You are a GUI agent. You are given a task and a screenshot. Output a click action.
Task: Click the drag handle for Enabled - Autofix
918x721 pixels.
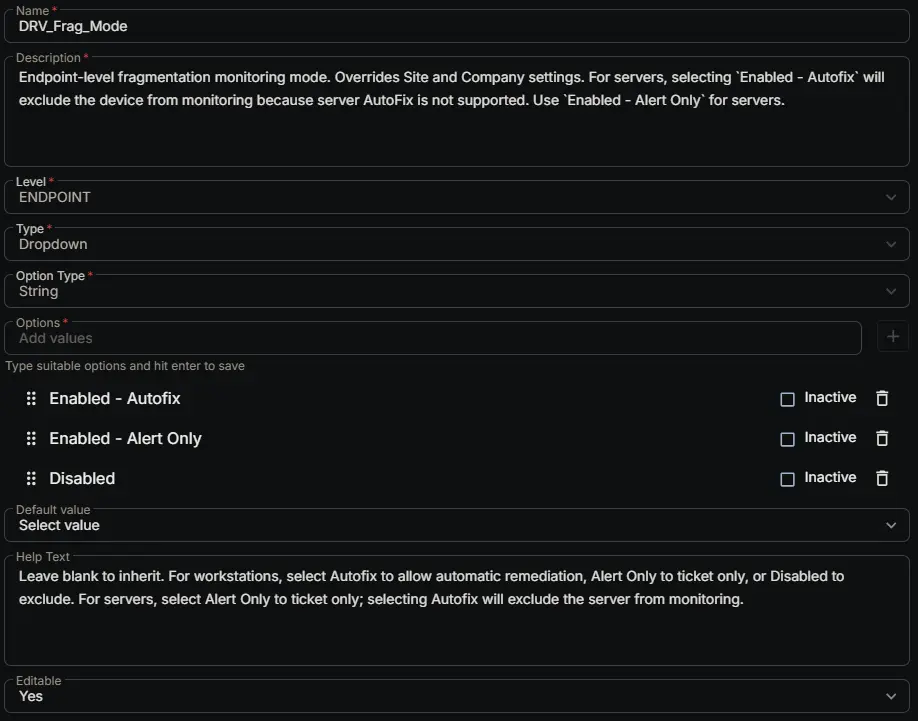[31, 399]
